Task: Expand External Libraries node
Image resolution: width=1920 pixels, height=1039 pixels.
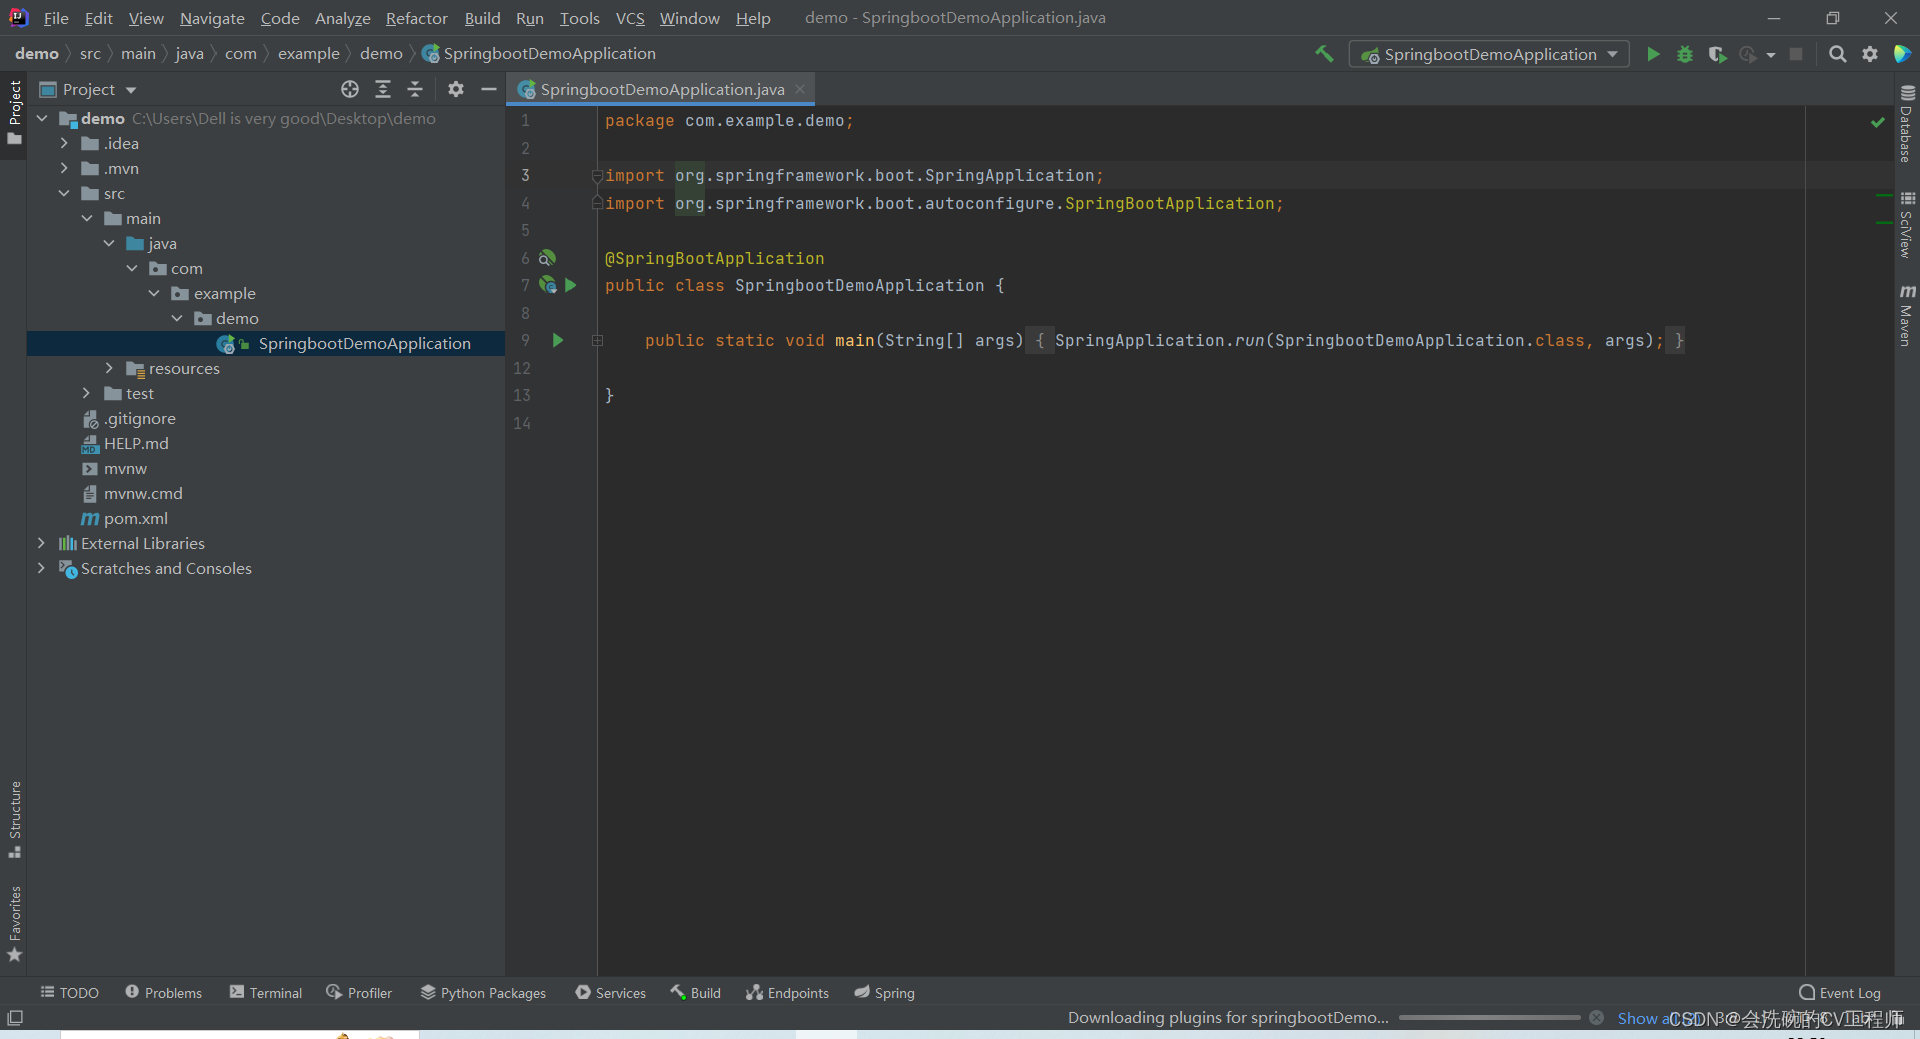Action: click(x=41, y=543)
